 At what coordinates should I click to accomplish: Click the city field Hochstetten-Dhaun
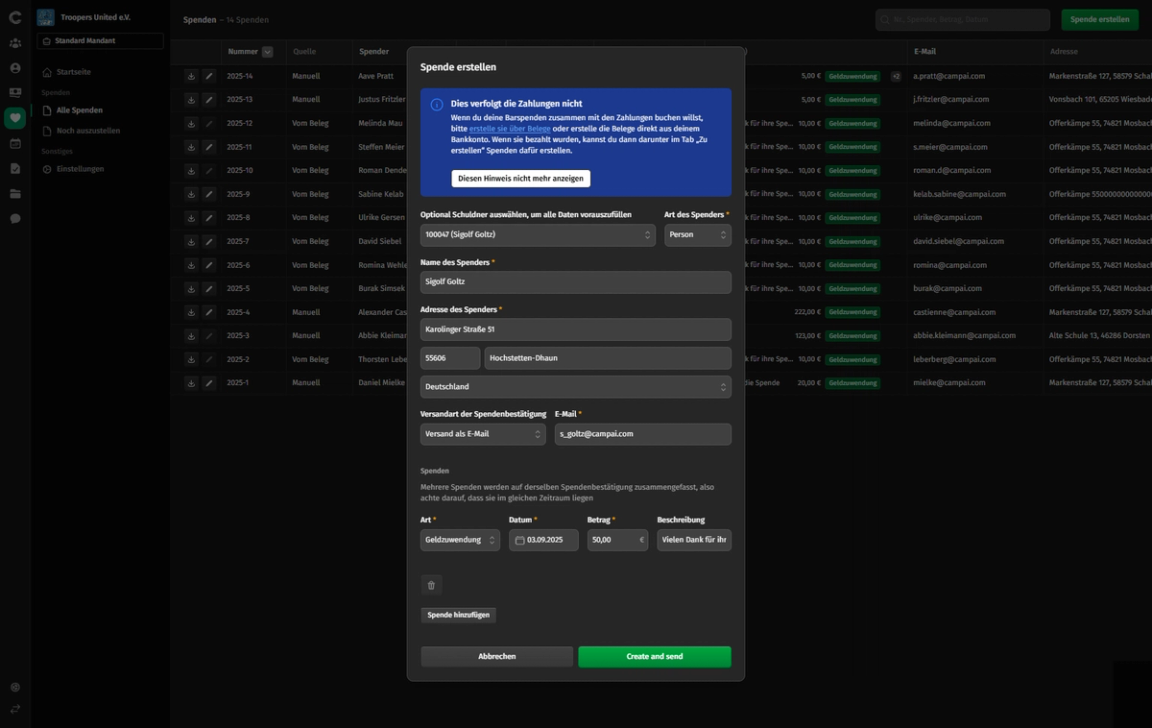click(608, 358)
